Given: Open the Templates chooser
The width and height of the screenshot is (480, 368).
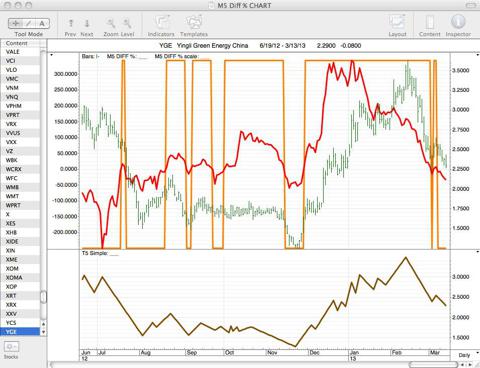Looking at the screenshot, I should (x=194, y=23).
